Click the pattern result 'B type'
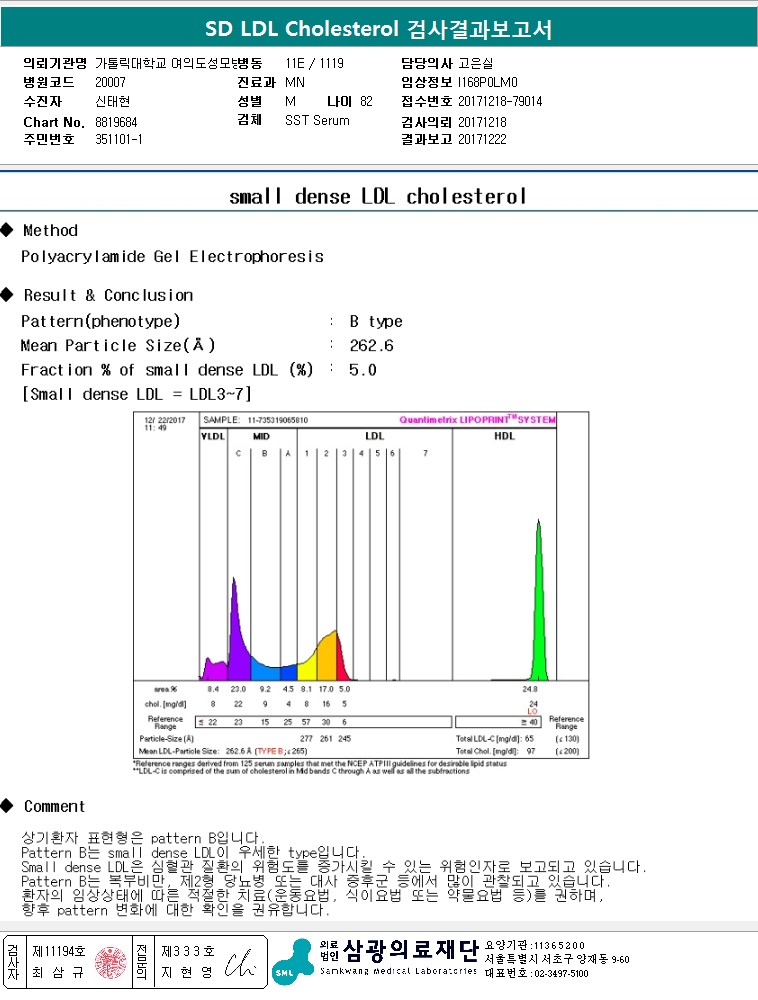 tap(376, 321)
